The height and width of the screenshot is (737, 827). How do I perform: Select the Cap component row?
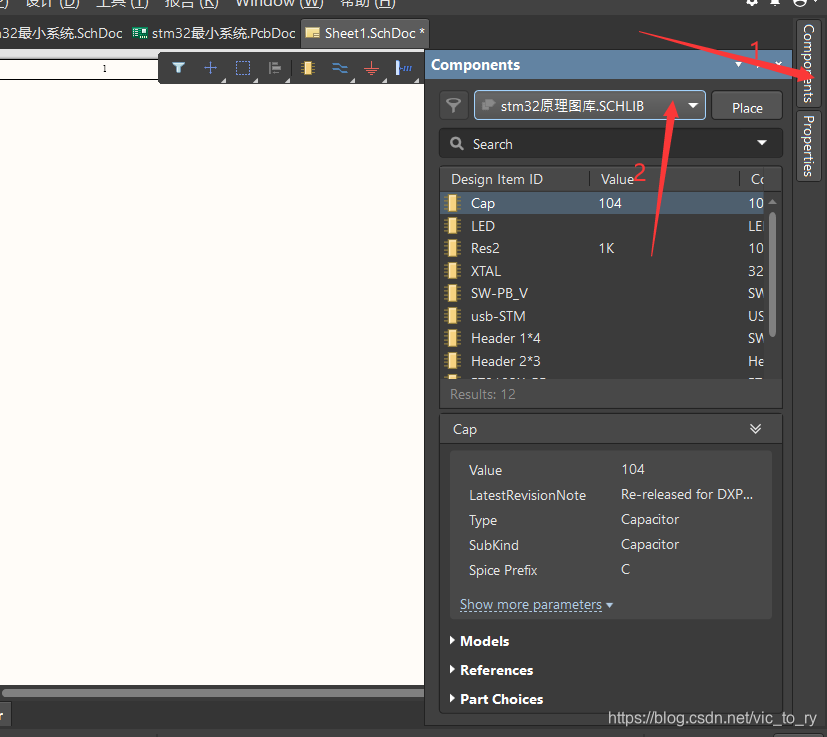coord(604,203)
